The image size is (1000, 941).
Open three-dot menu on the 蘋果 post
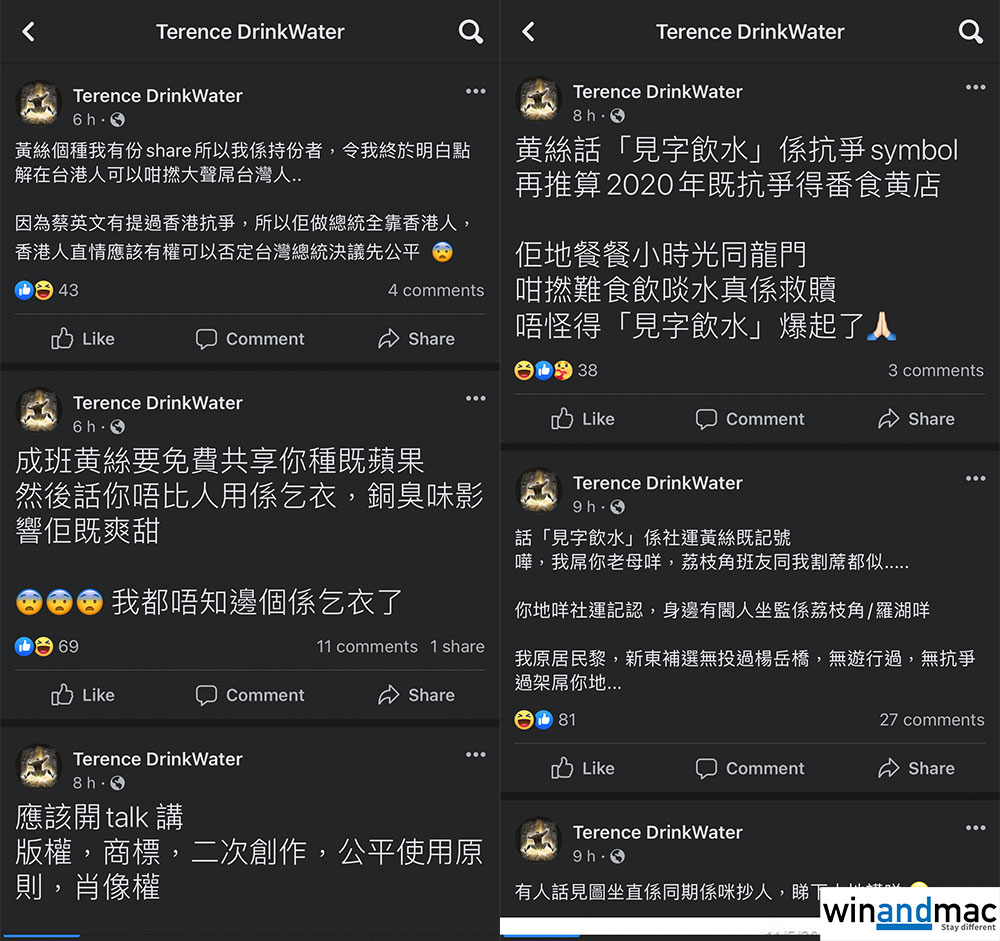tap(476, 398)
